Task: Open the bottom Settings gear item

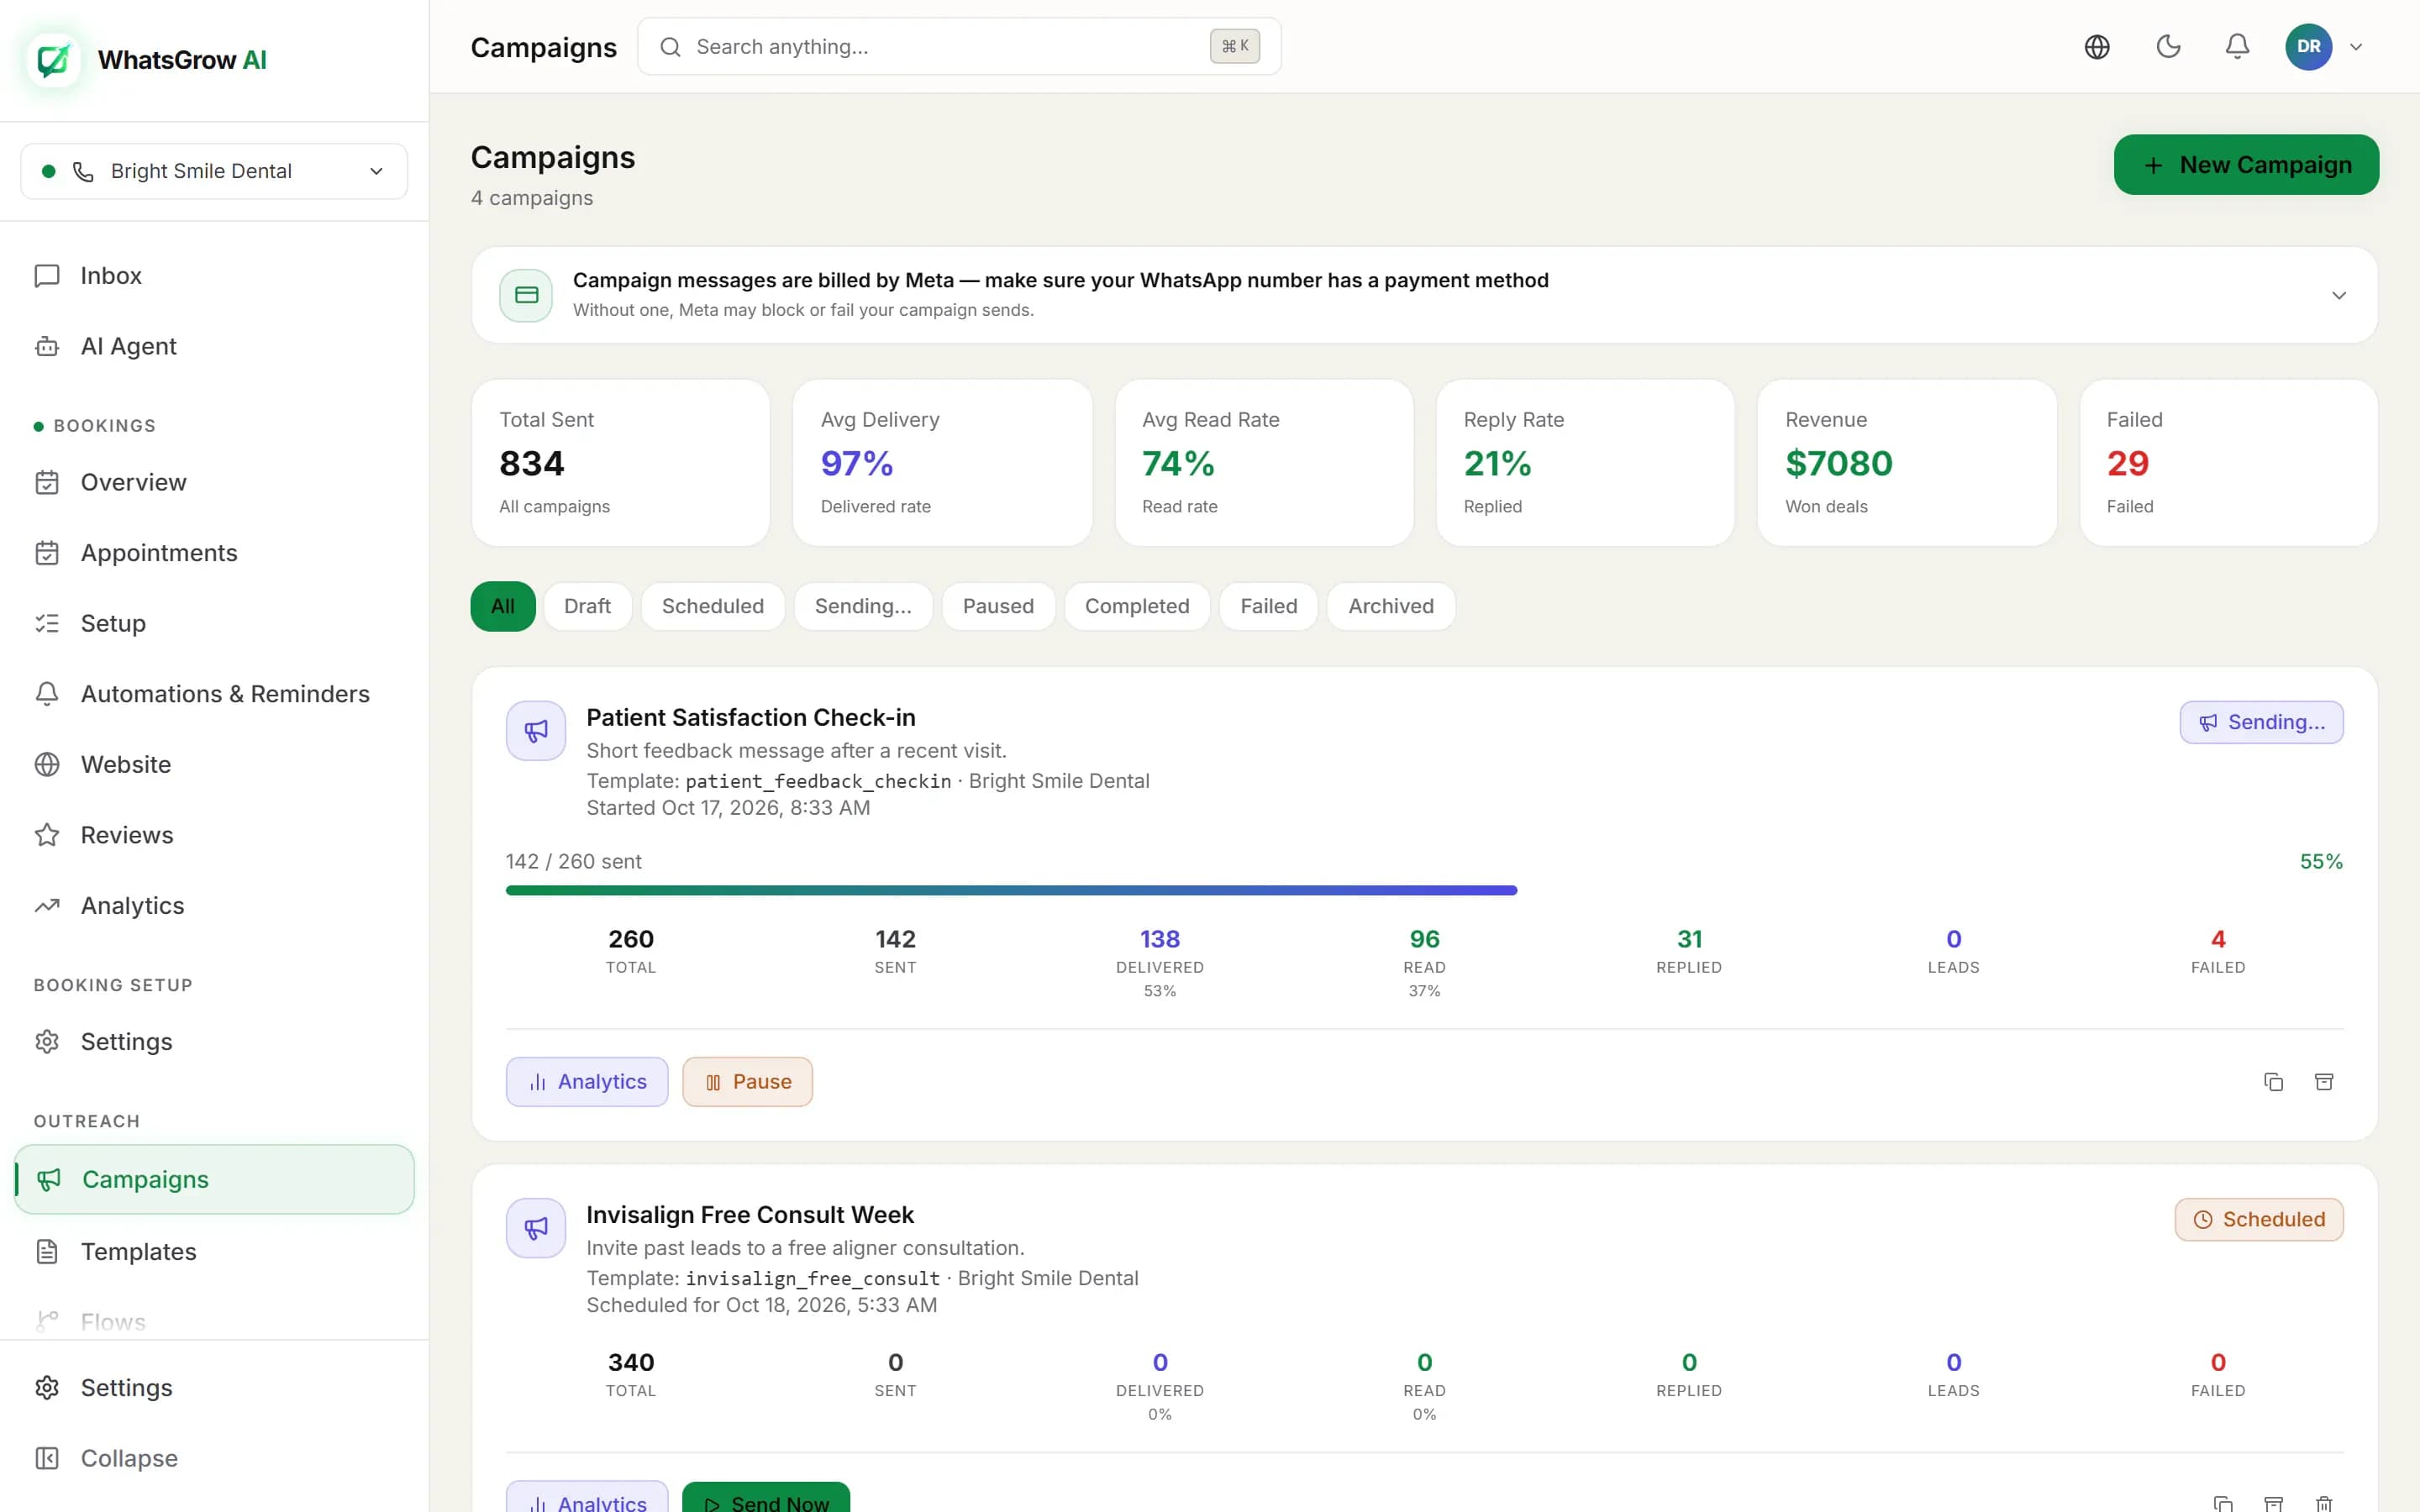Action: 214,1388
